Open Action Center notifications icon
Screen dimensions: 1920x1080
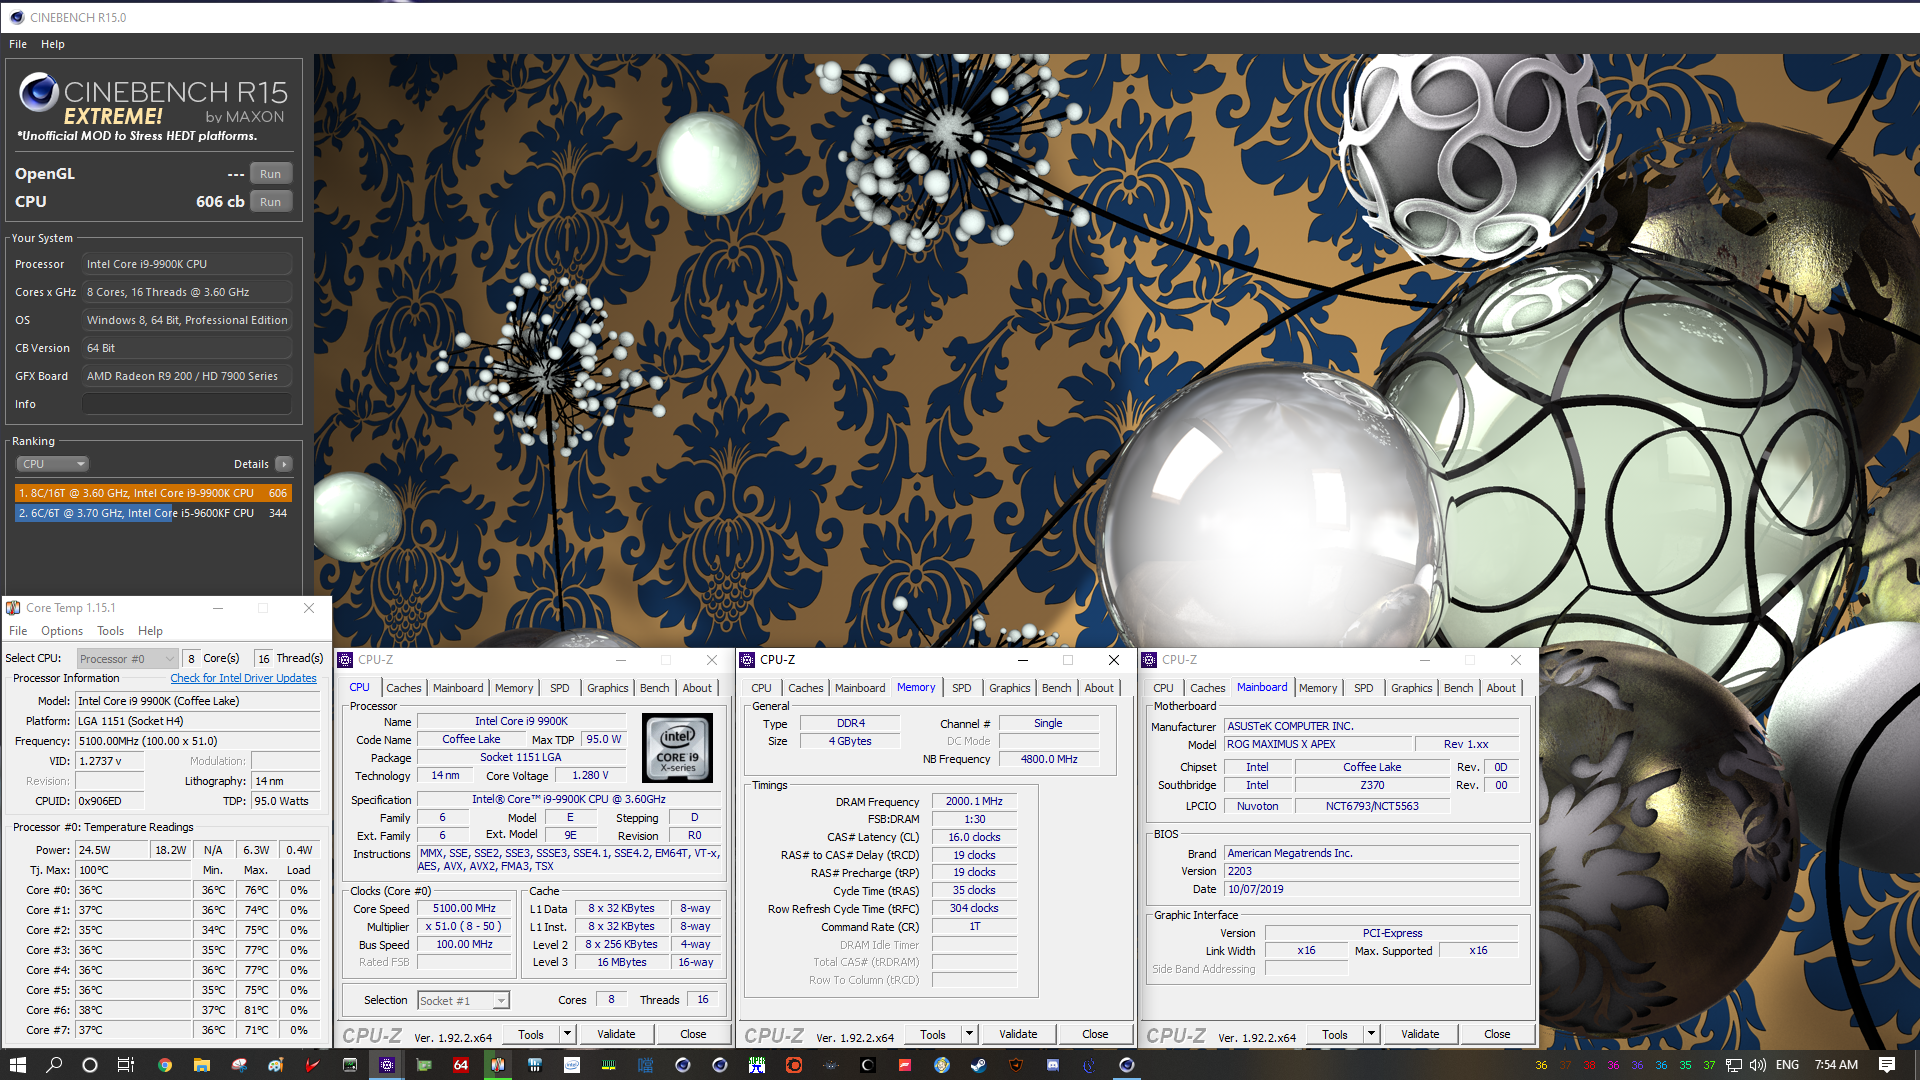[1887, 1065]
